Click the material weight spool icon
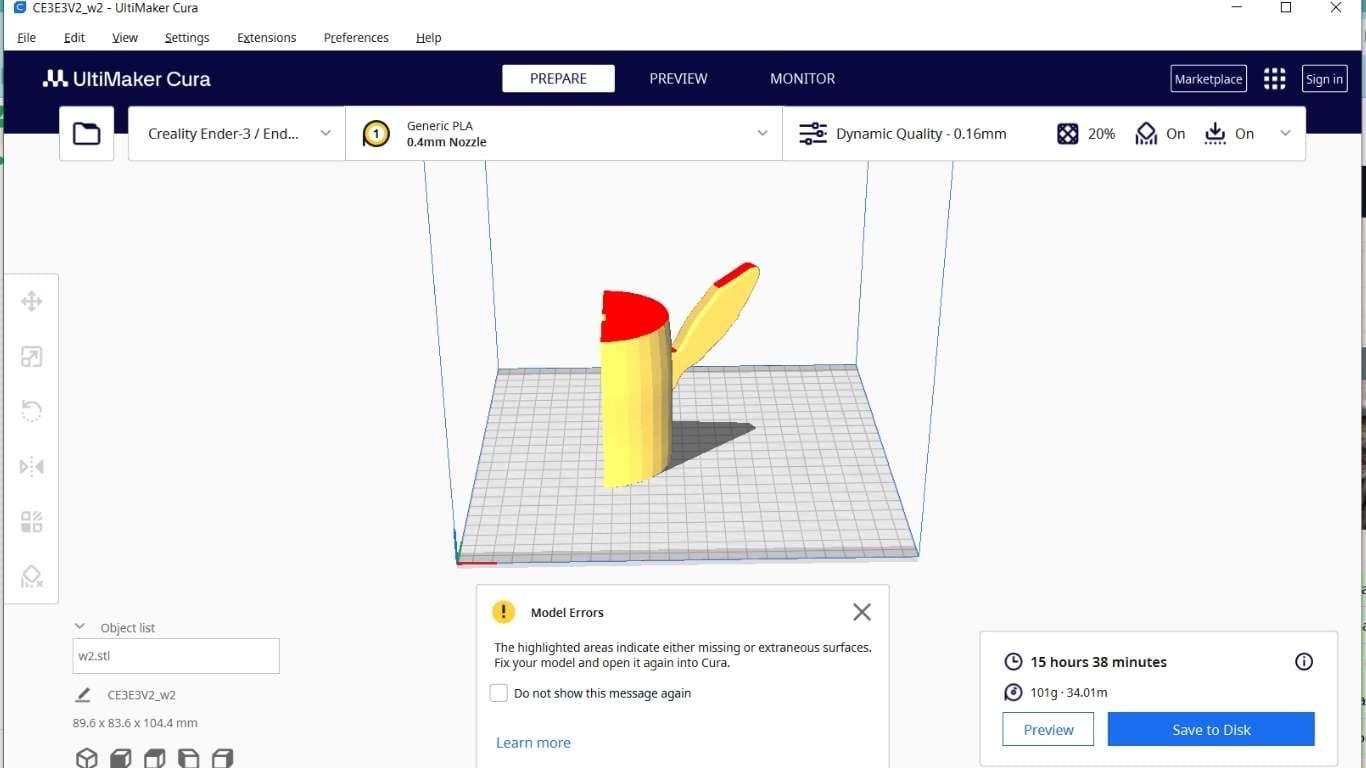Screen dimensions: 1366x768 1013,692
